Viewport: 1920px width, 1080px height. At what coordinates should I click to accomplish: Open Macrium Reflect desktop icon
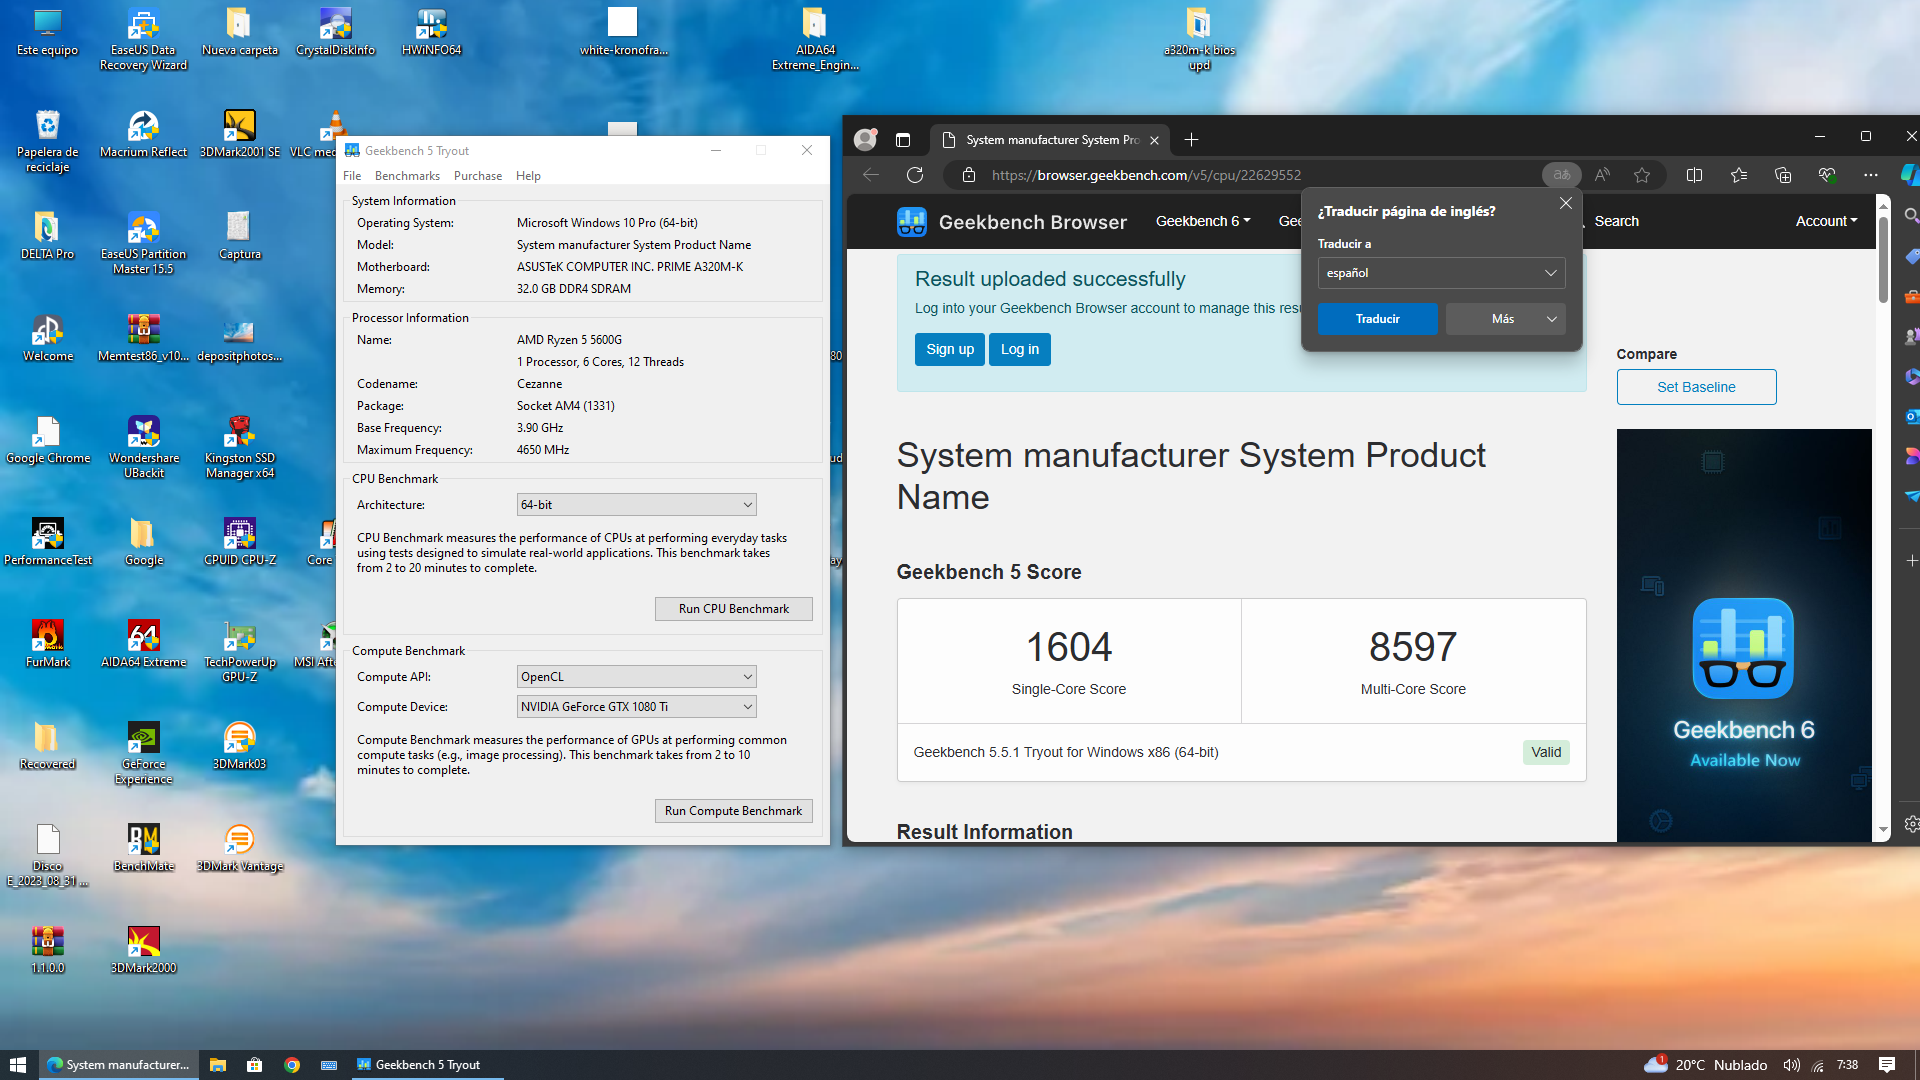(143, 134)
